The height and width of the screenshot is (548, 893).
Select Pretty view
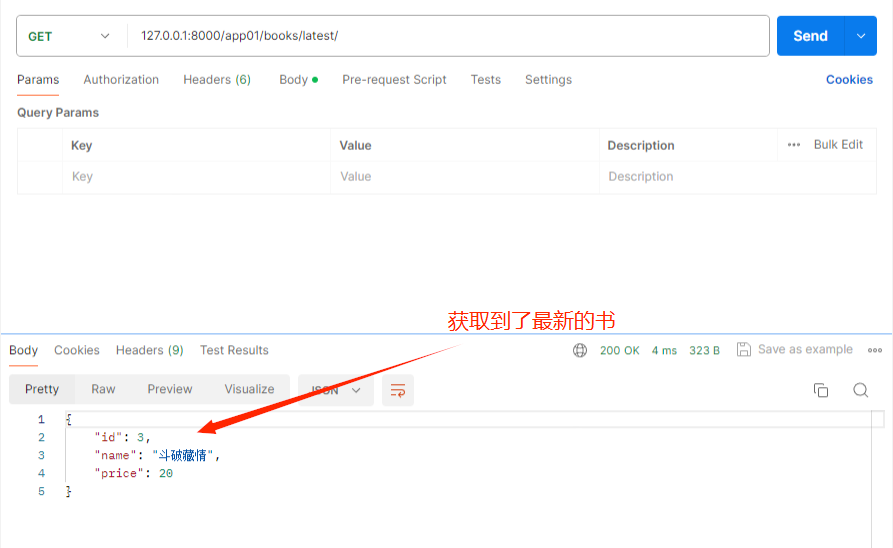point(42,390)
